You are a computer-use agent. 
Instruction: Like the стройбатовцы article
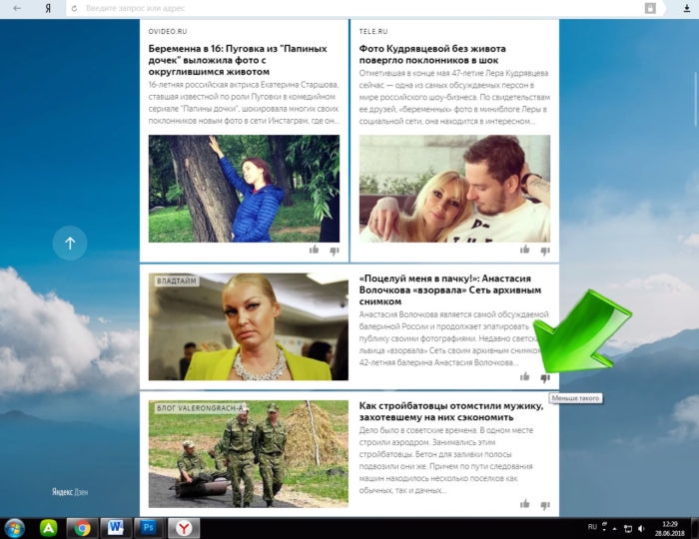[x=525, y=504]
